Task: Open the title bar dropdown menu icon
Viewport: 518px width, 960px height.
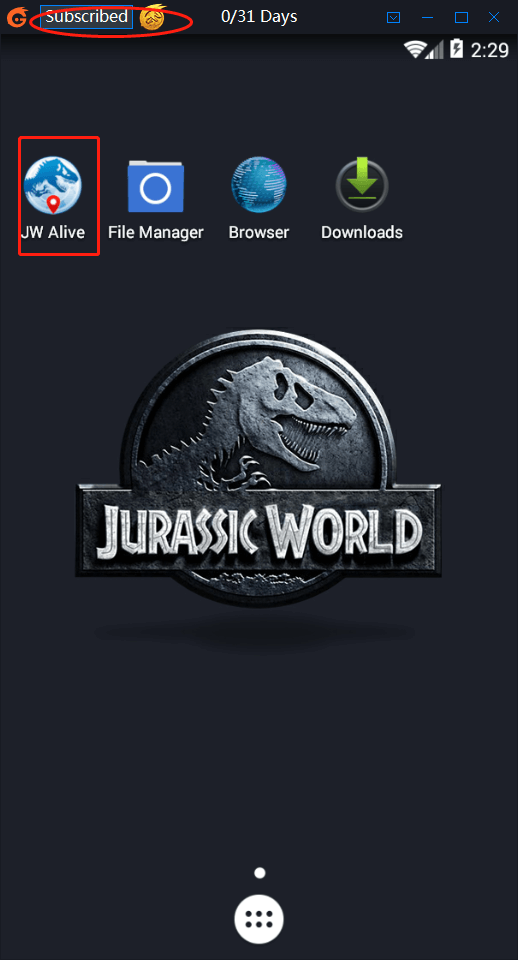Action: tap(394, 18)
